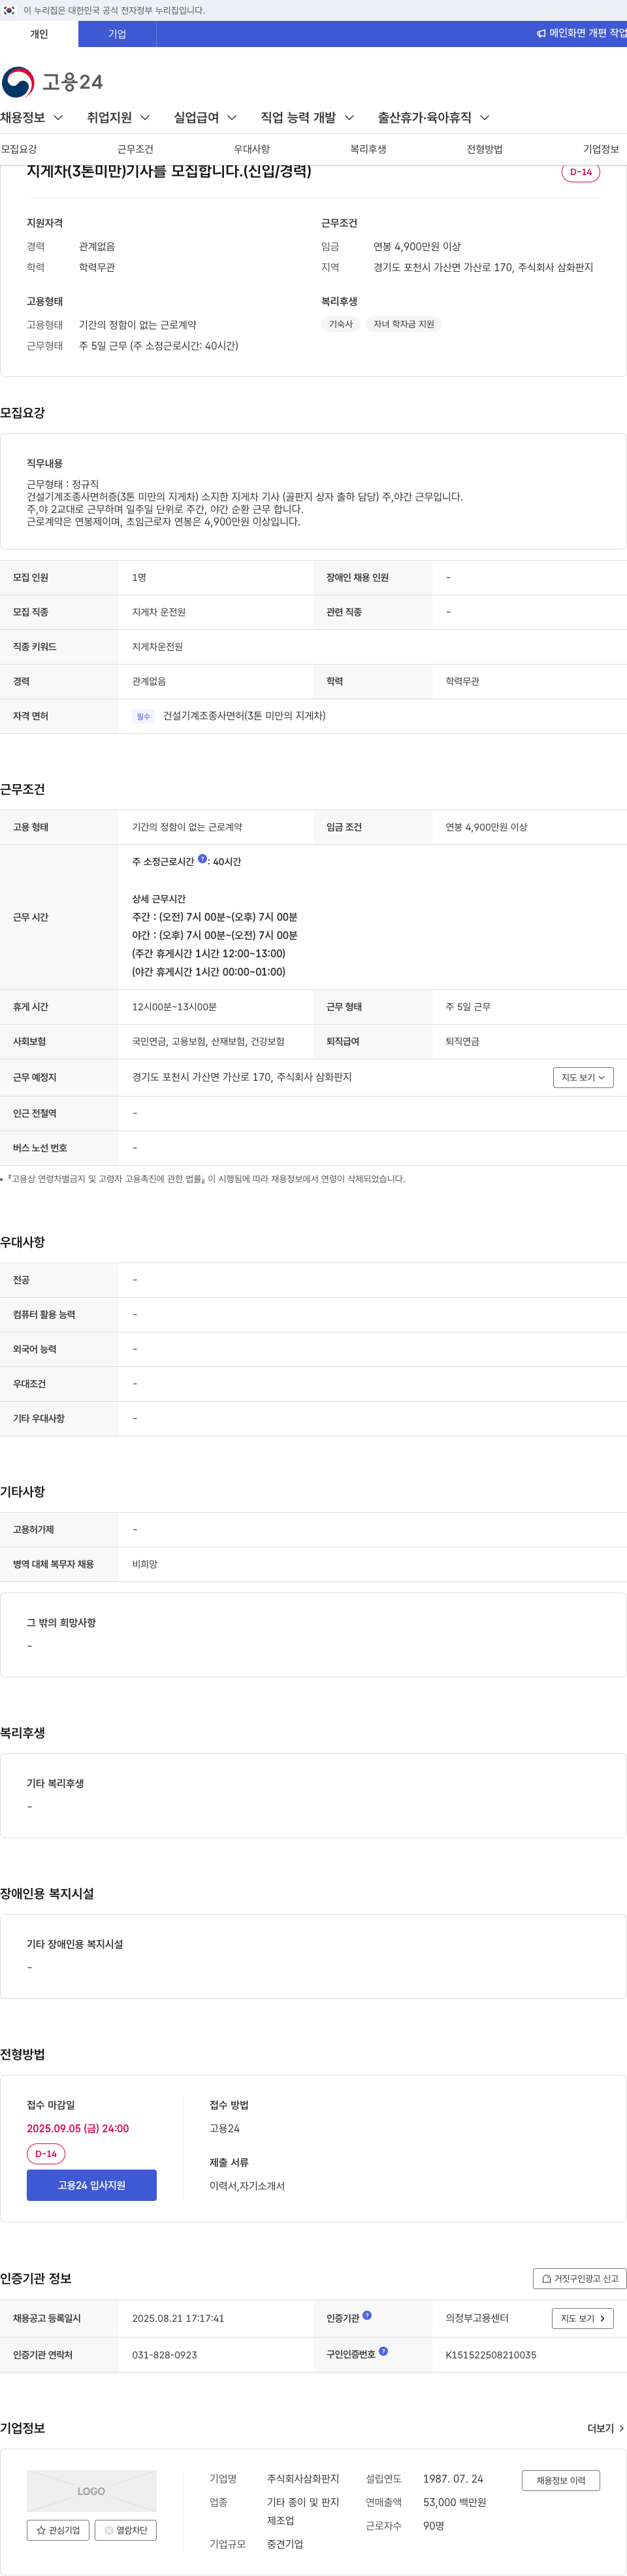Click the 제출 서류 text 이력서,자기소개서
The height and width of the screenshot is (2576, 627).
click(247, 2186)
